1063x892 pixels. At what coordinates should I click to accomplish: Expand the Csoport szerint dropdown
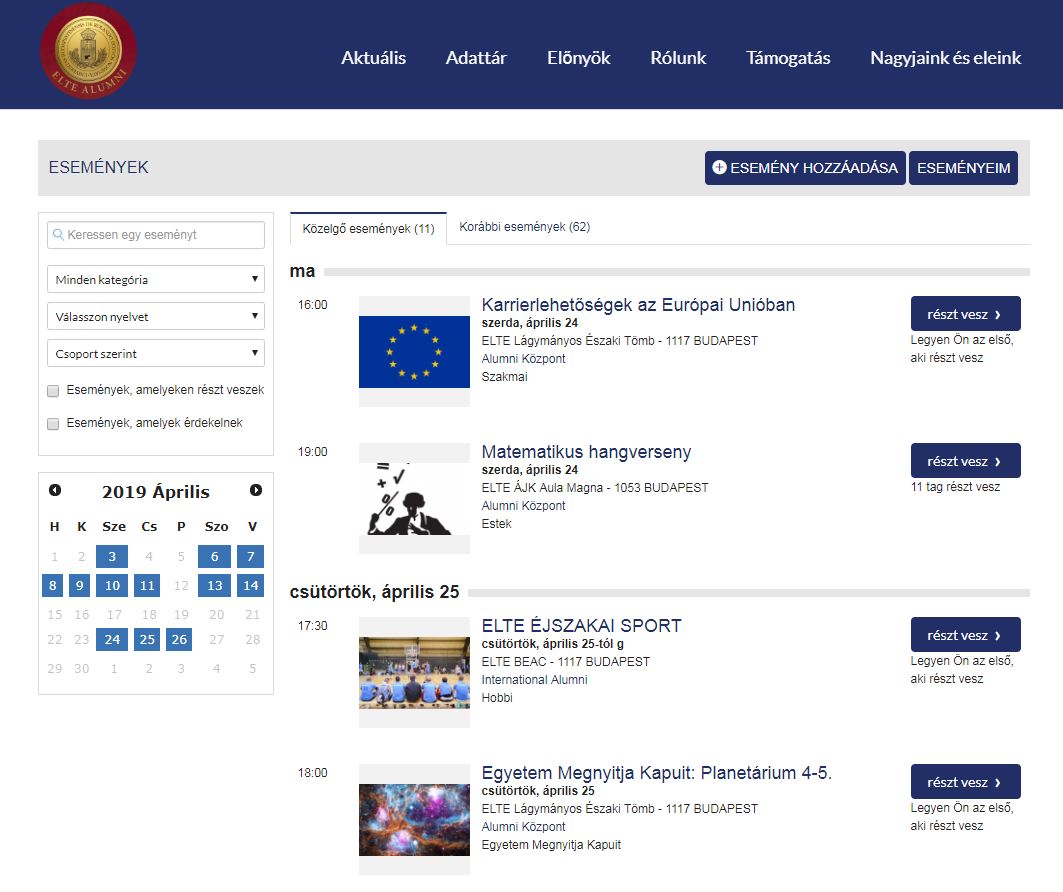pyautogui.click(x=156, y=353)
